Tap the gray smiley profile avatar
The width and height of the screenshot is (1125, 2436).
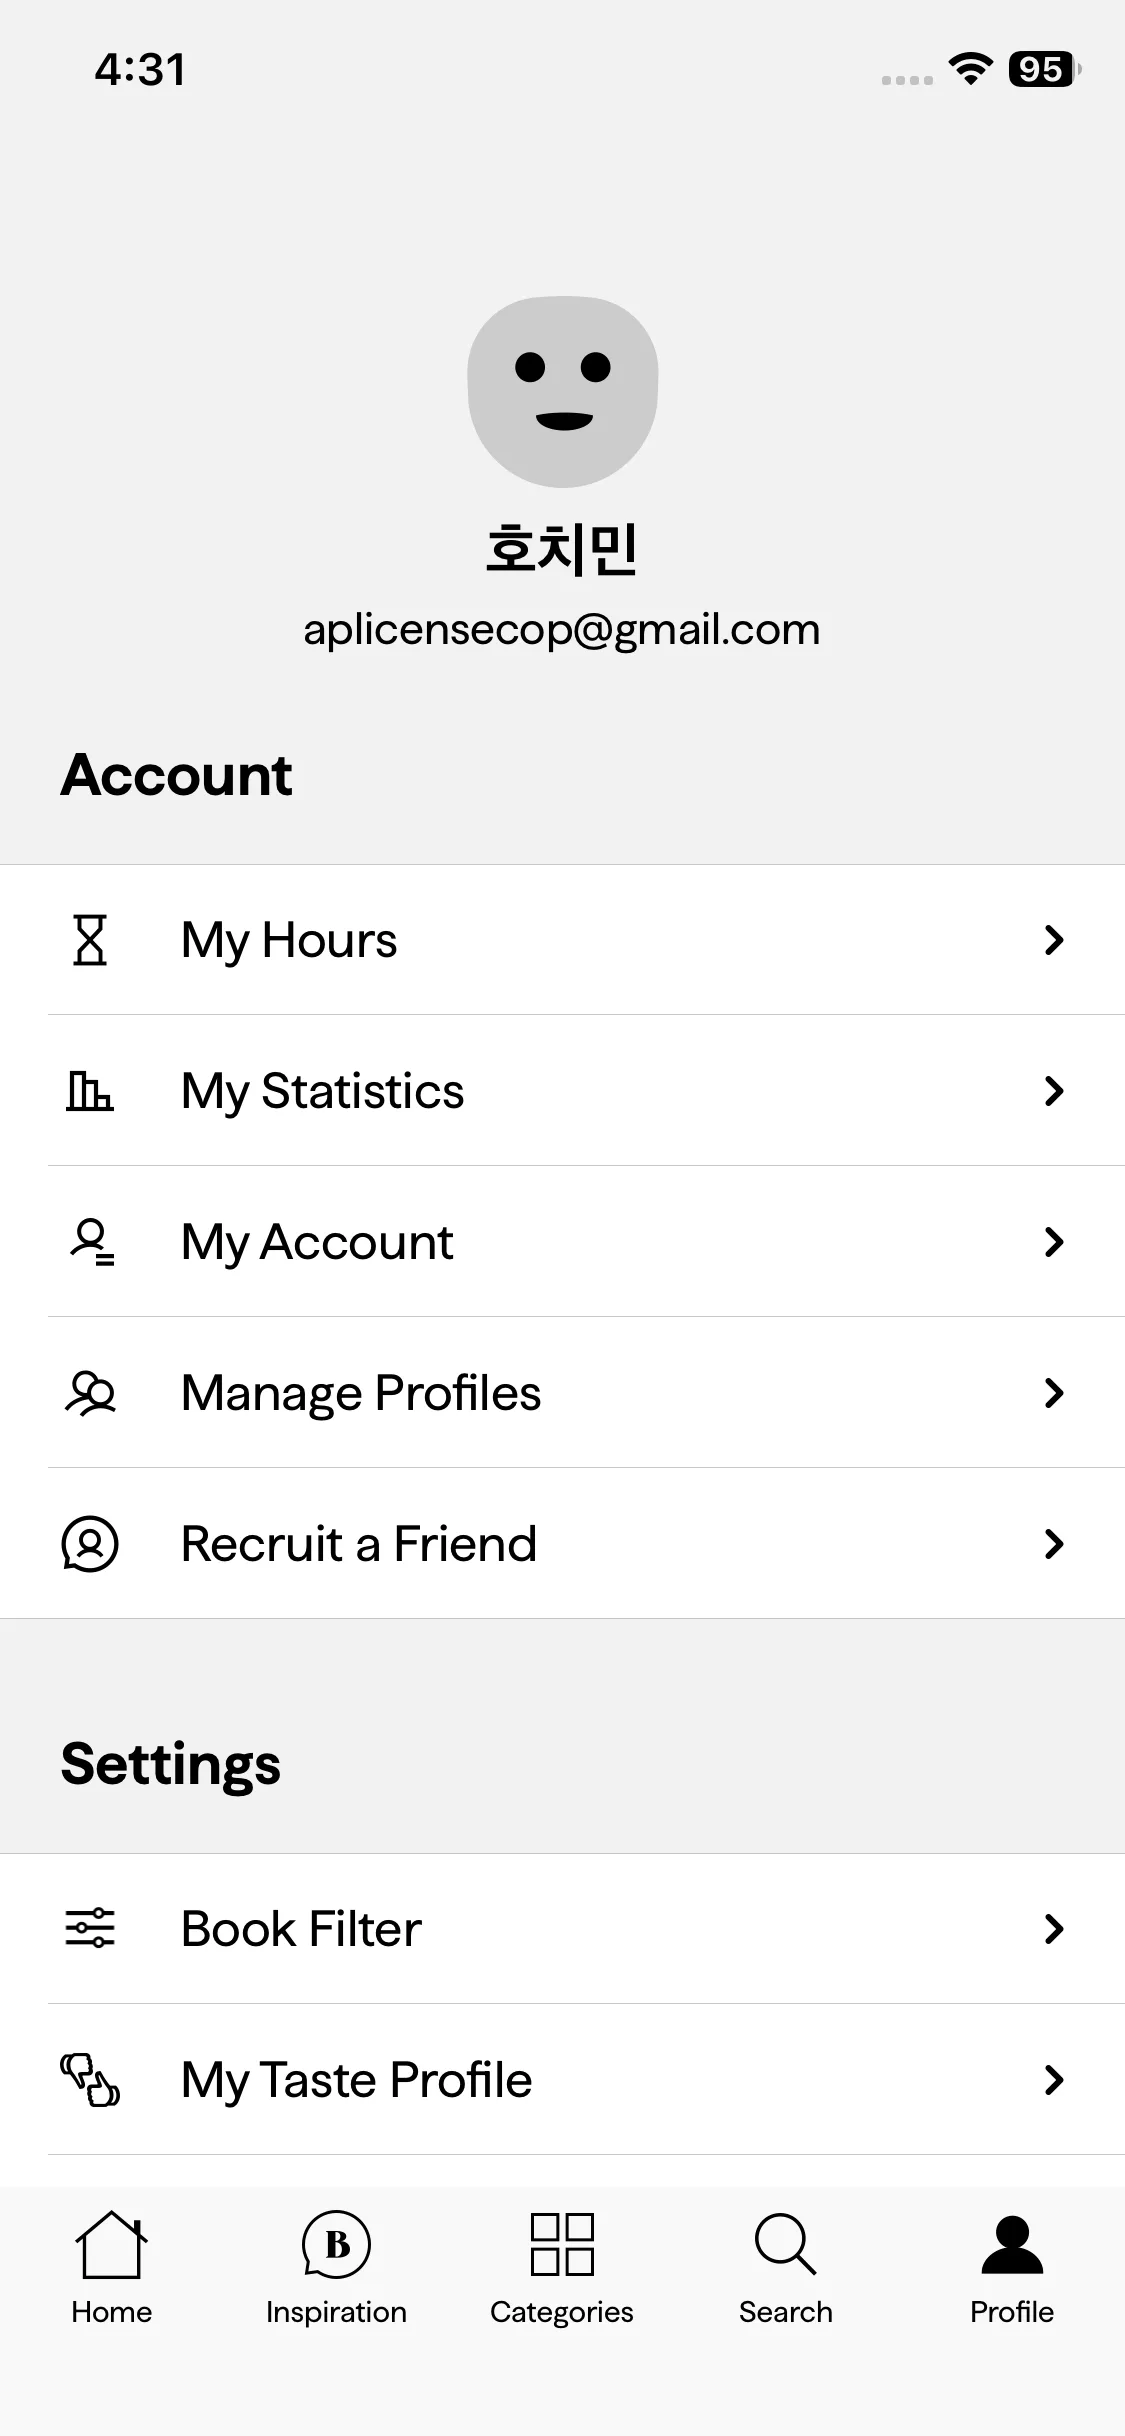[563, 391]
